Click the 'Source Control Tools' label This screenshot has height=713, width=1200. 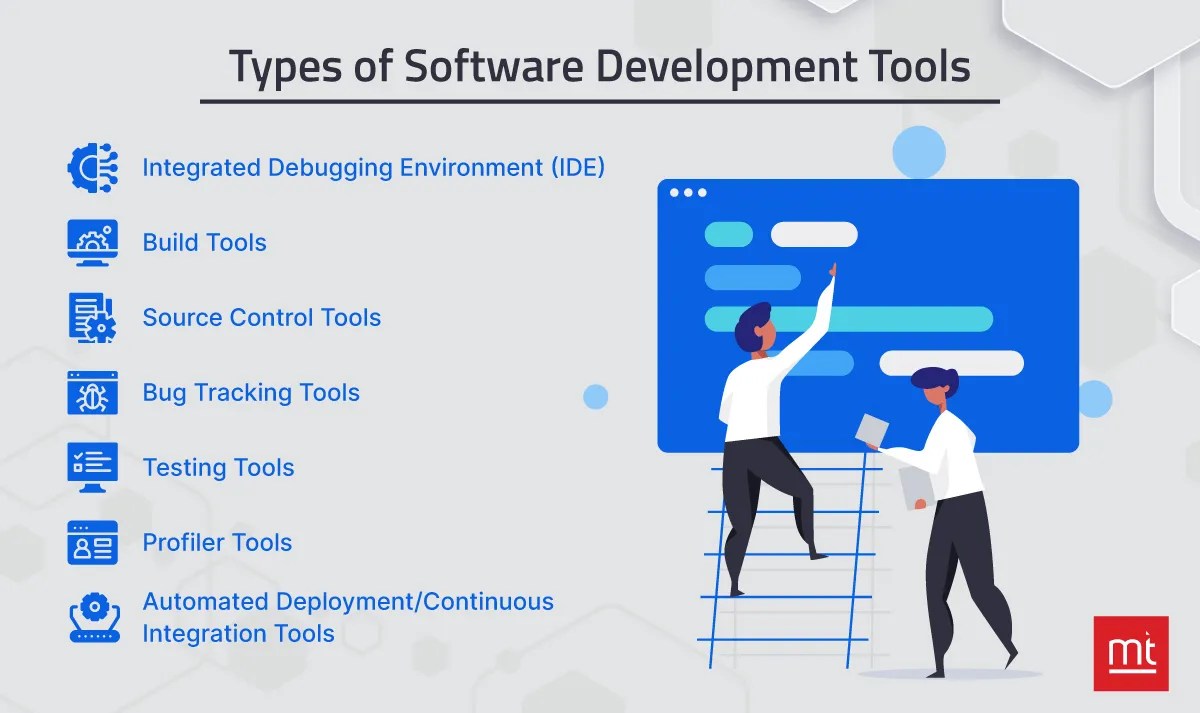point(262,317)
